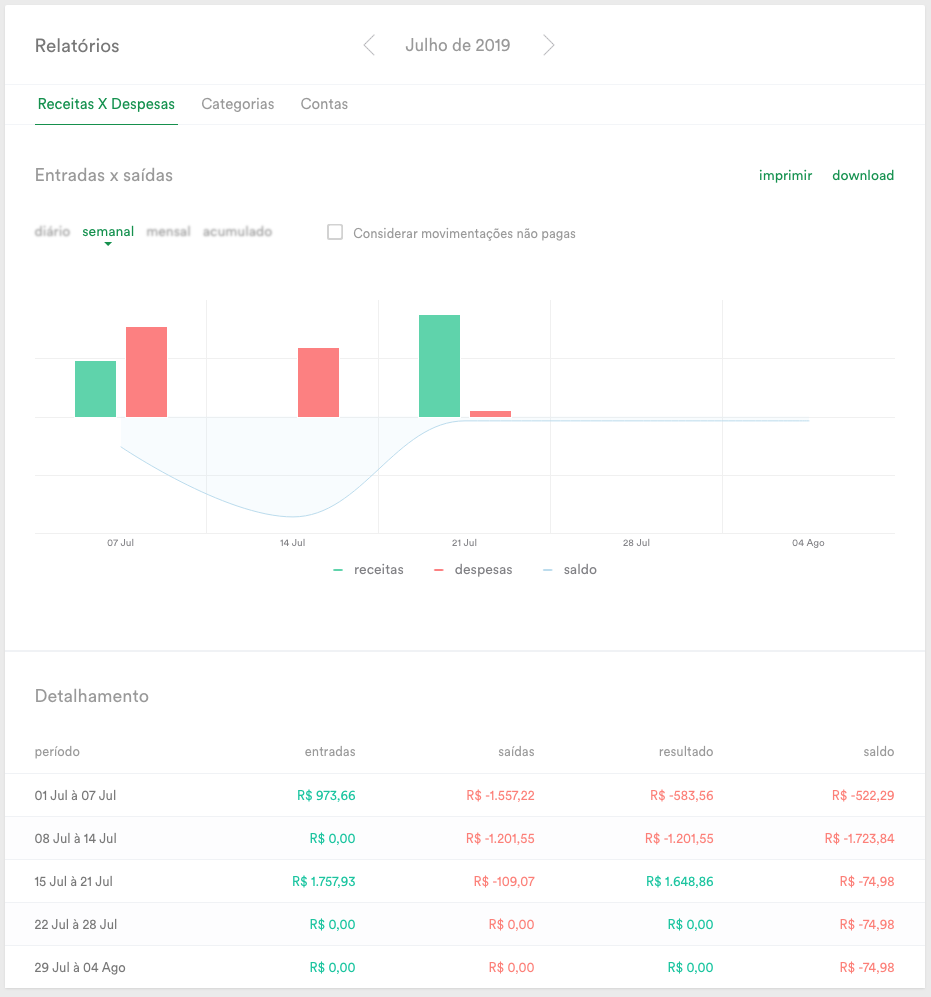Select the Receitas X Despesas tab
The width and height of the screenshot is (931, 997).
[x=106, y=104]
